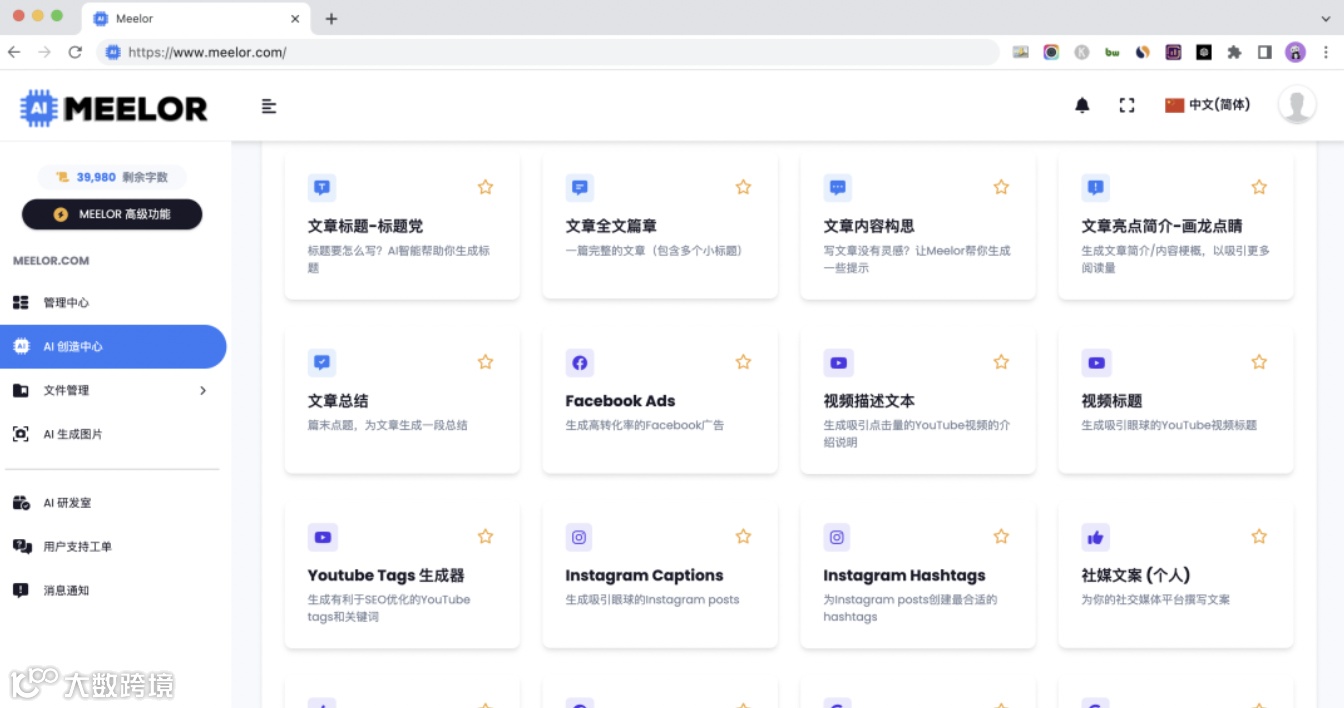
Task: Favorite the 视频描述文本 template star
Action: click(1001, 362)
